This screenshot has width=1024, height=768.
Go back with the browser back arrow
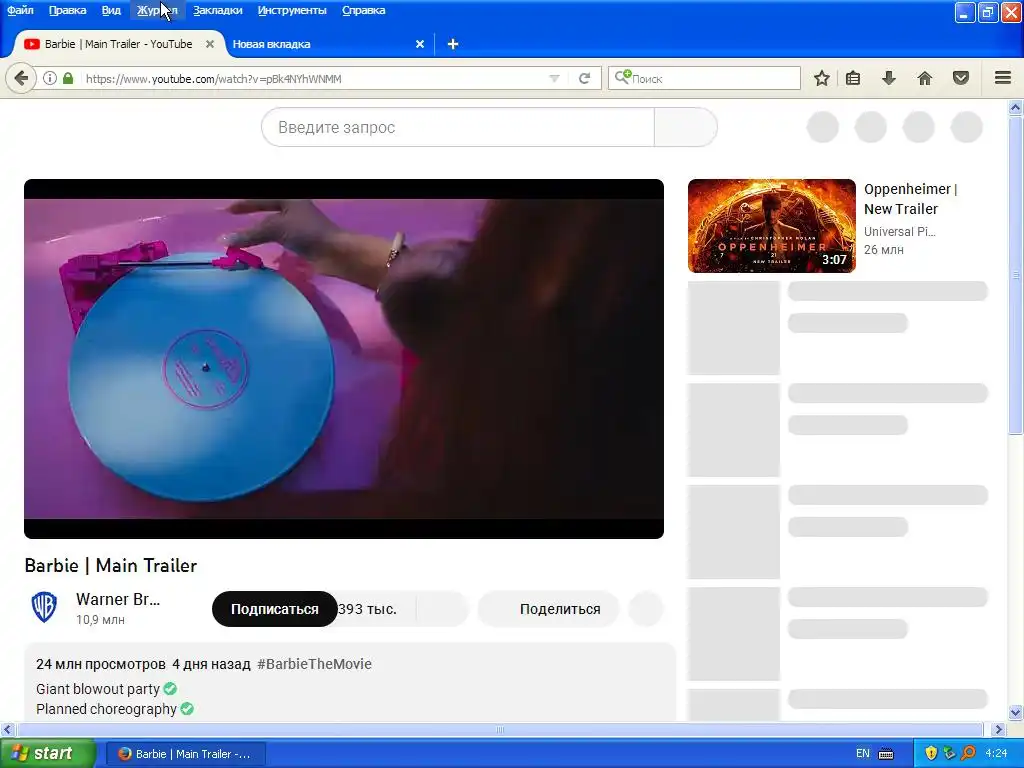(21, 78)
